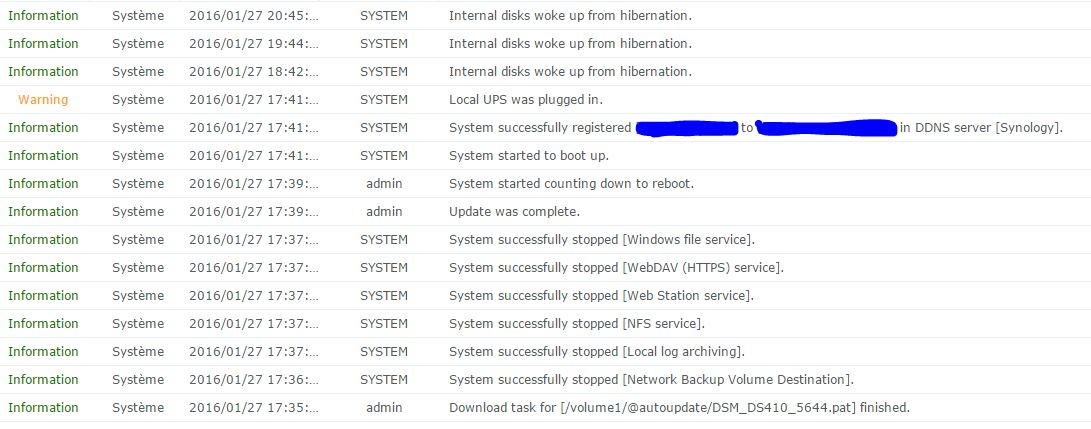Image resolution: width=1091 pixels, height=429 pixels.
Task: Select the 18:42 internal disks woke up entry
Action: (x=569, y=72)
